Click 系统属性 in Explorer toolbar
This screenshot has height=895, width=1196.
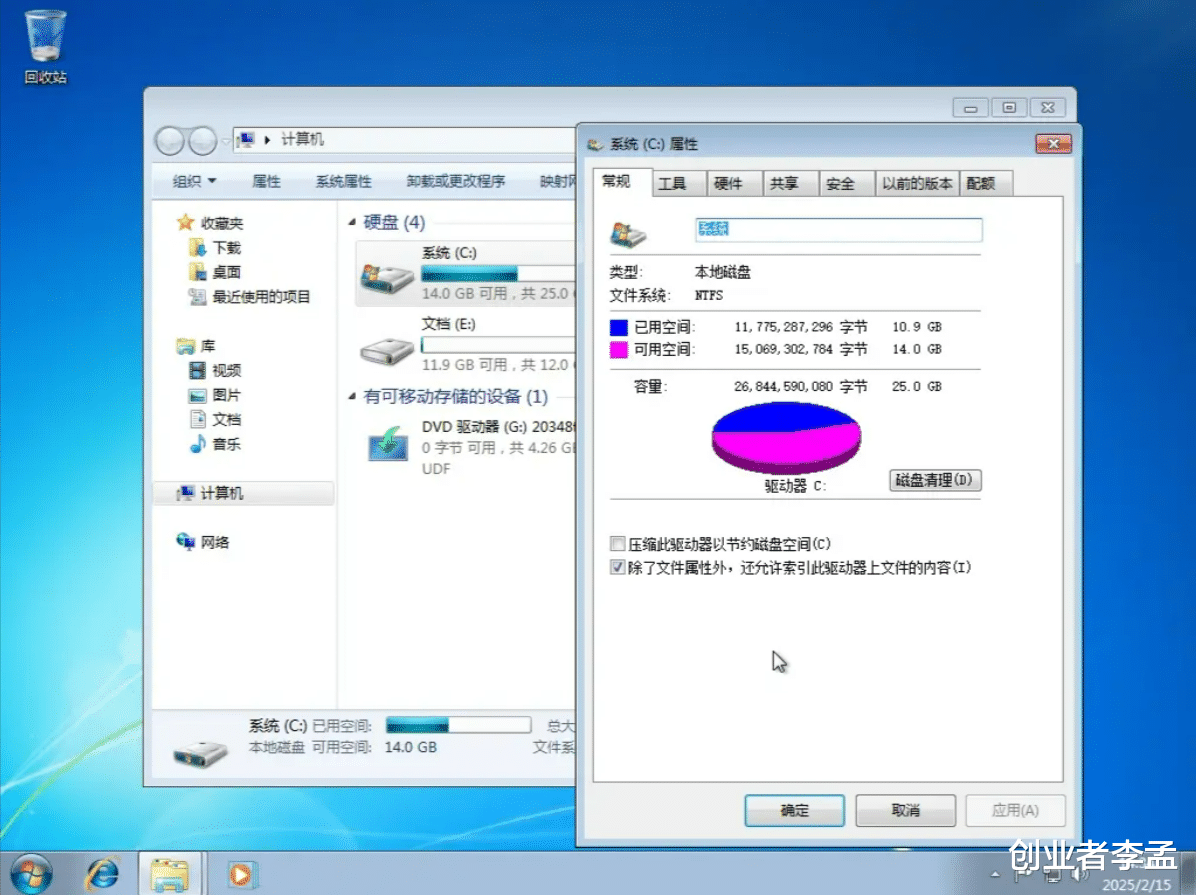click(x=343, y=181)
